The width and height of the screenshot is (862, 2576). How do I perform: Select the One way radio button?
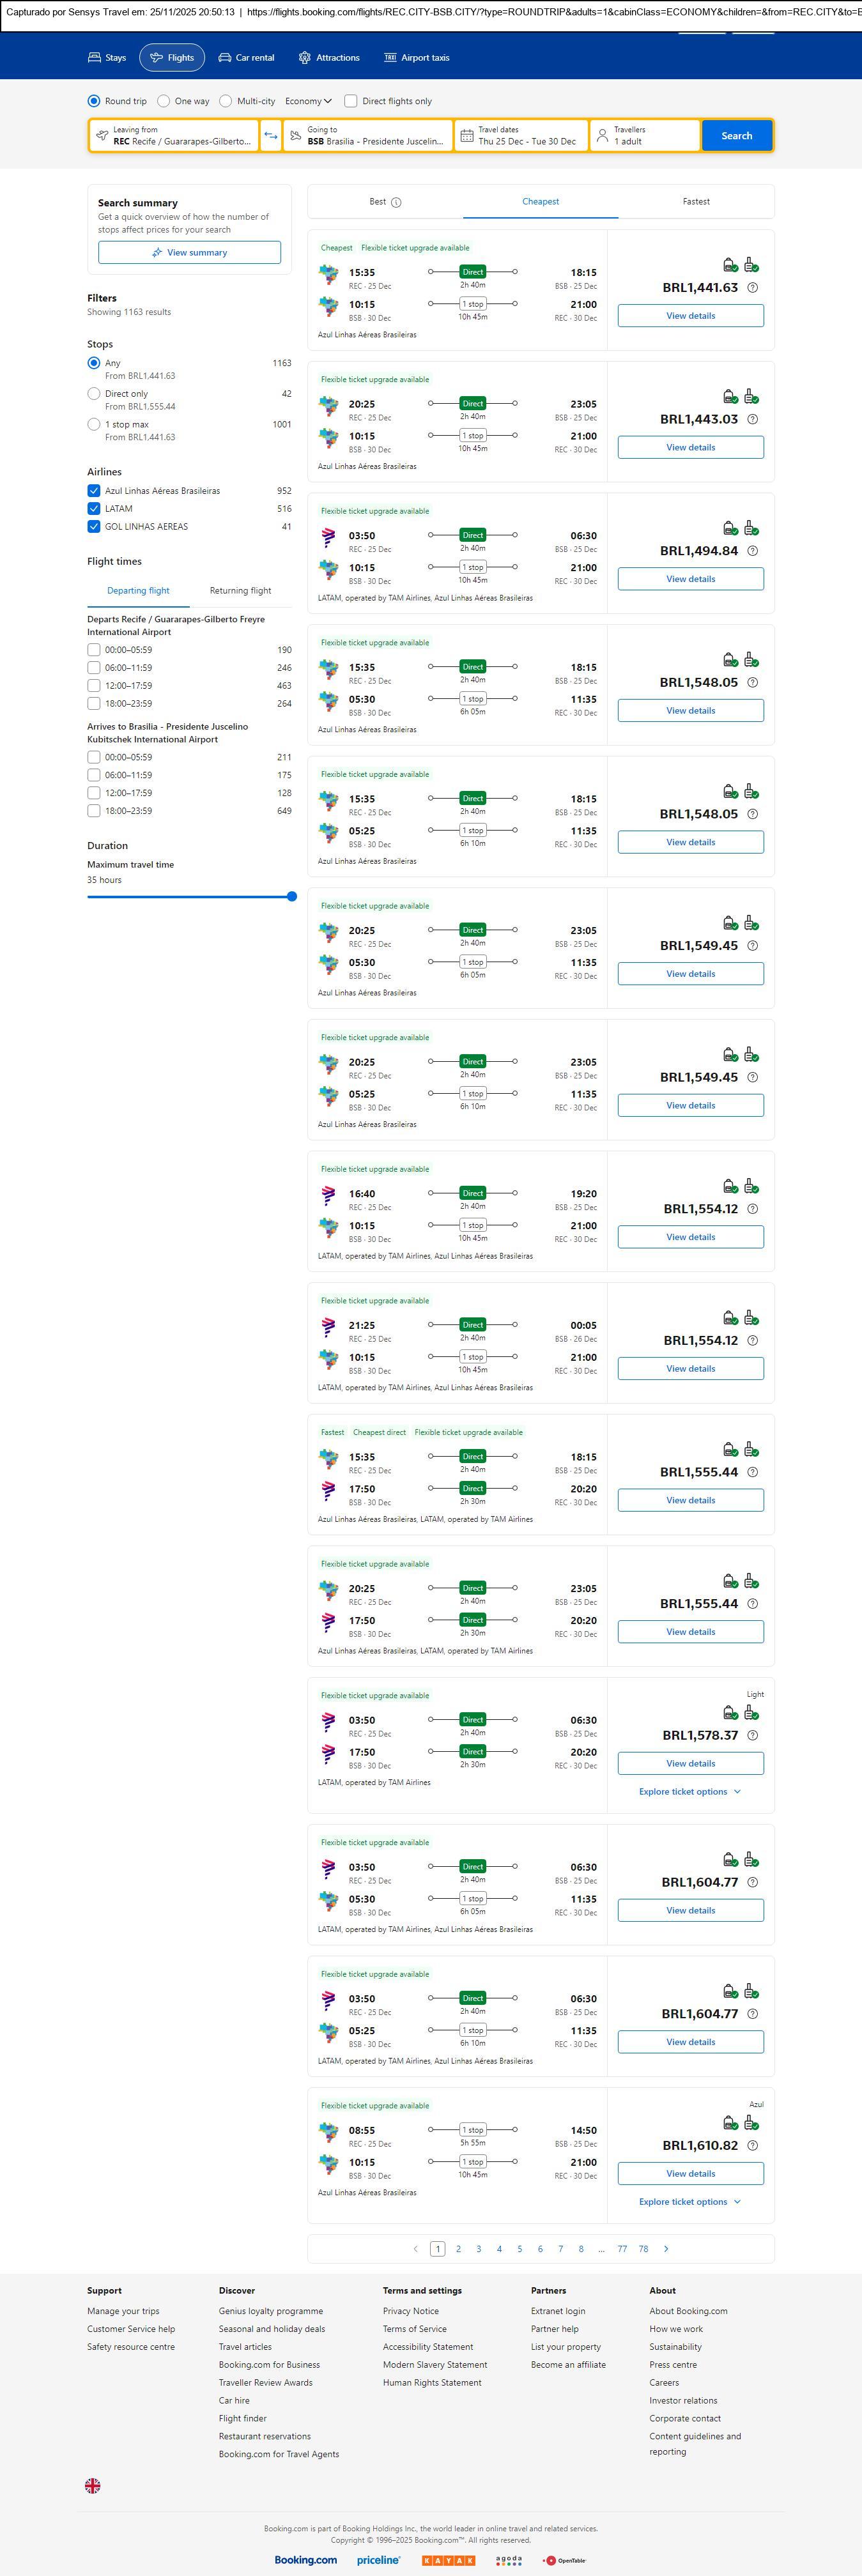[x=163, y=101]
